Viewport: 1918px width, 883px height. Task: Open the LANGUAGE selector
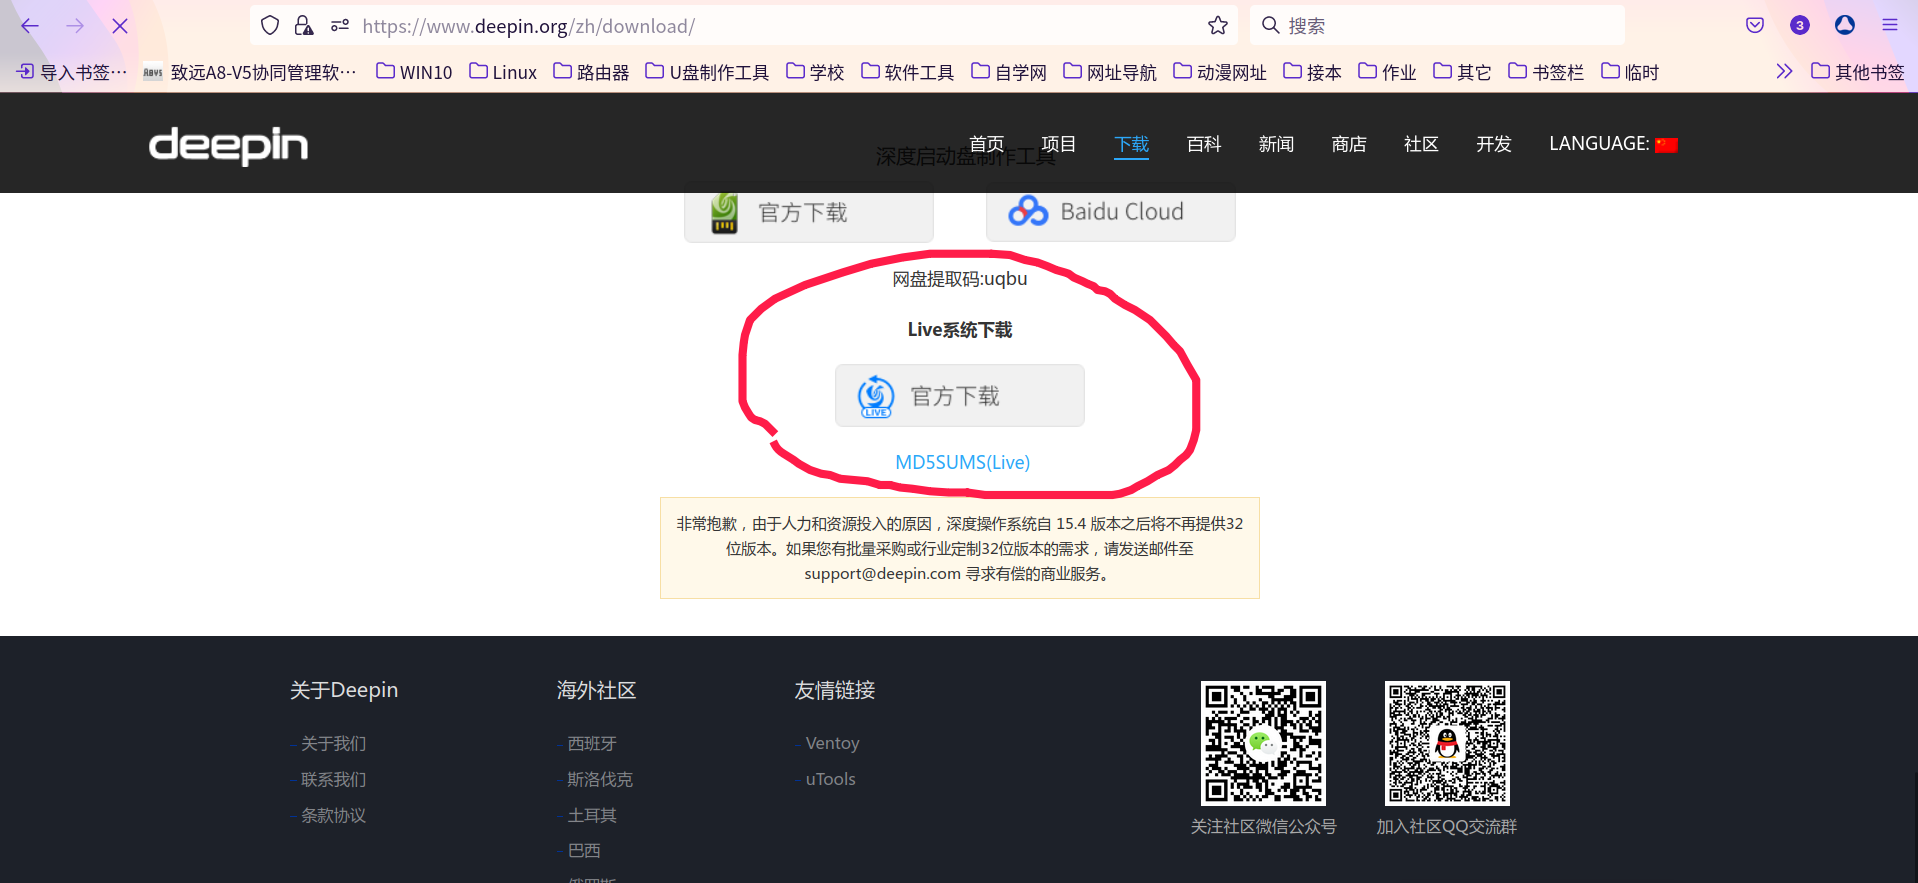pyautogui.click(x=1613, y=144)
